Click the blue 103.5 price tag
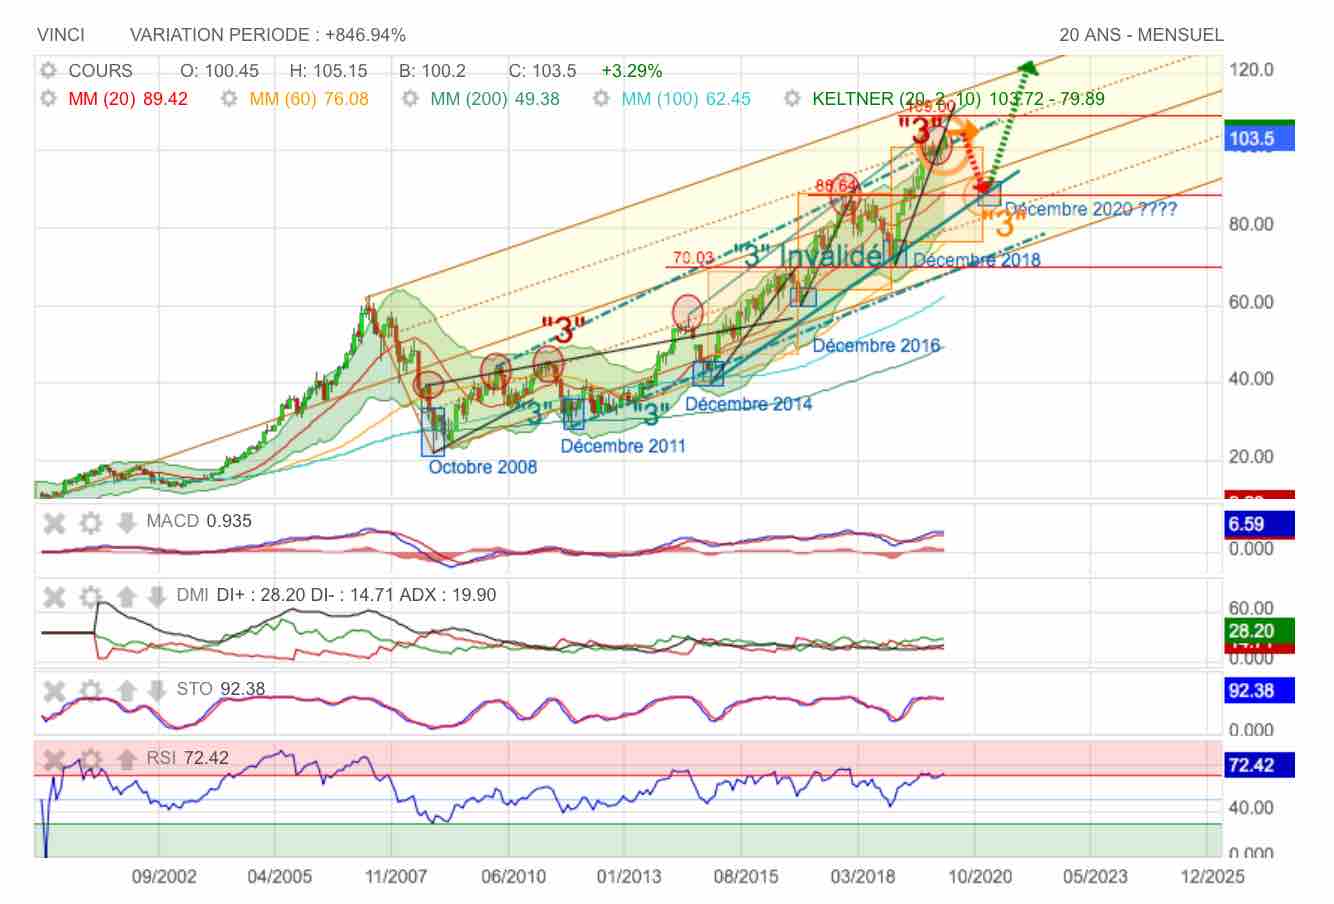 point(1259,139)
